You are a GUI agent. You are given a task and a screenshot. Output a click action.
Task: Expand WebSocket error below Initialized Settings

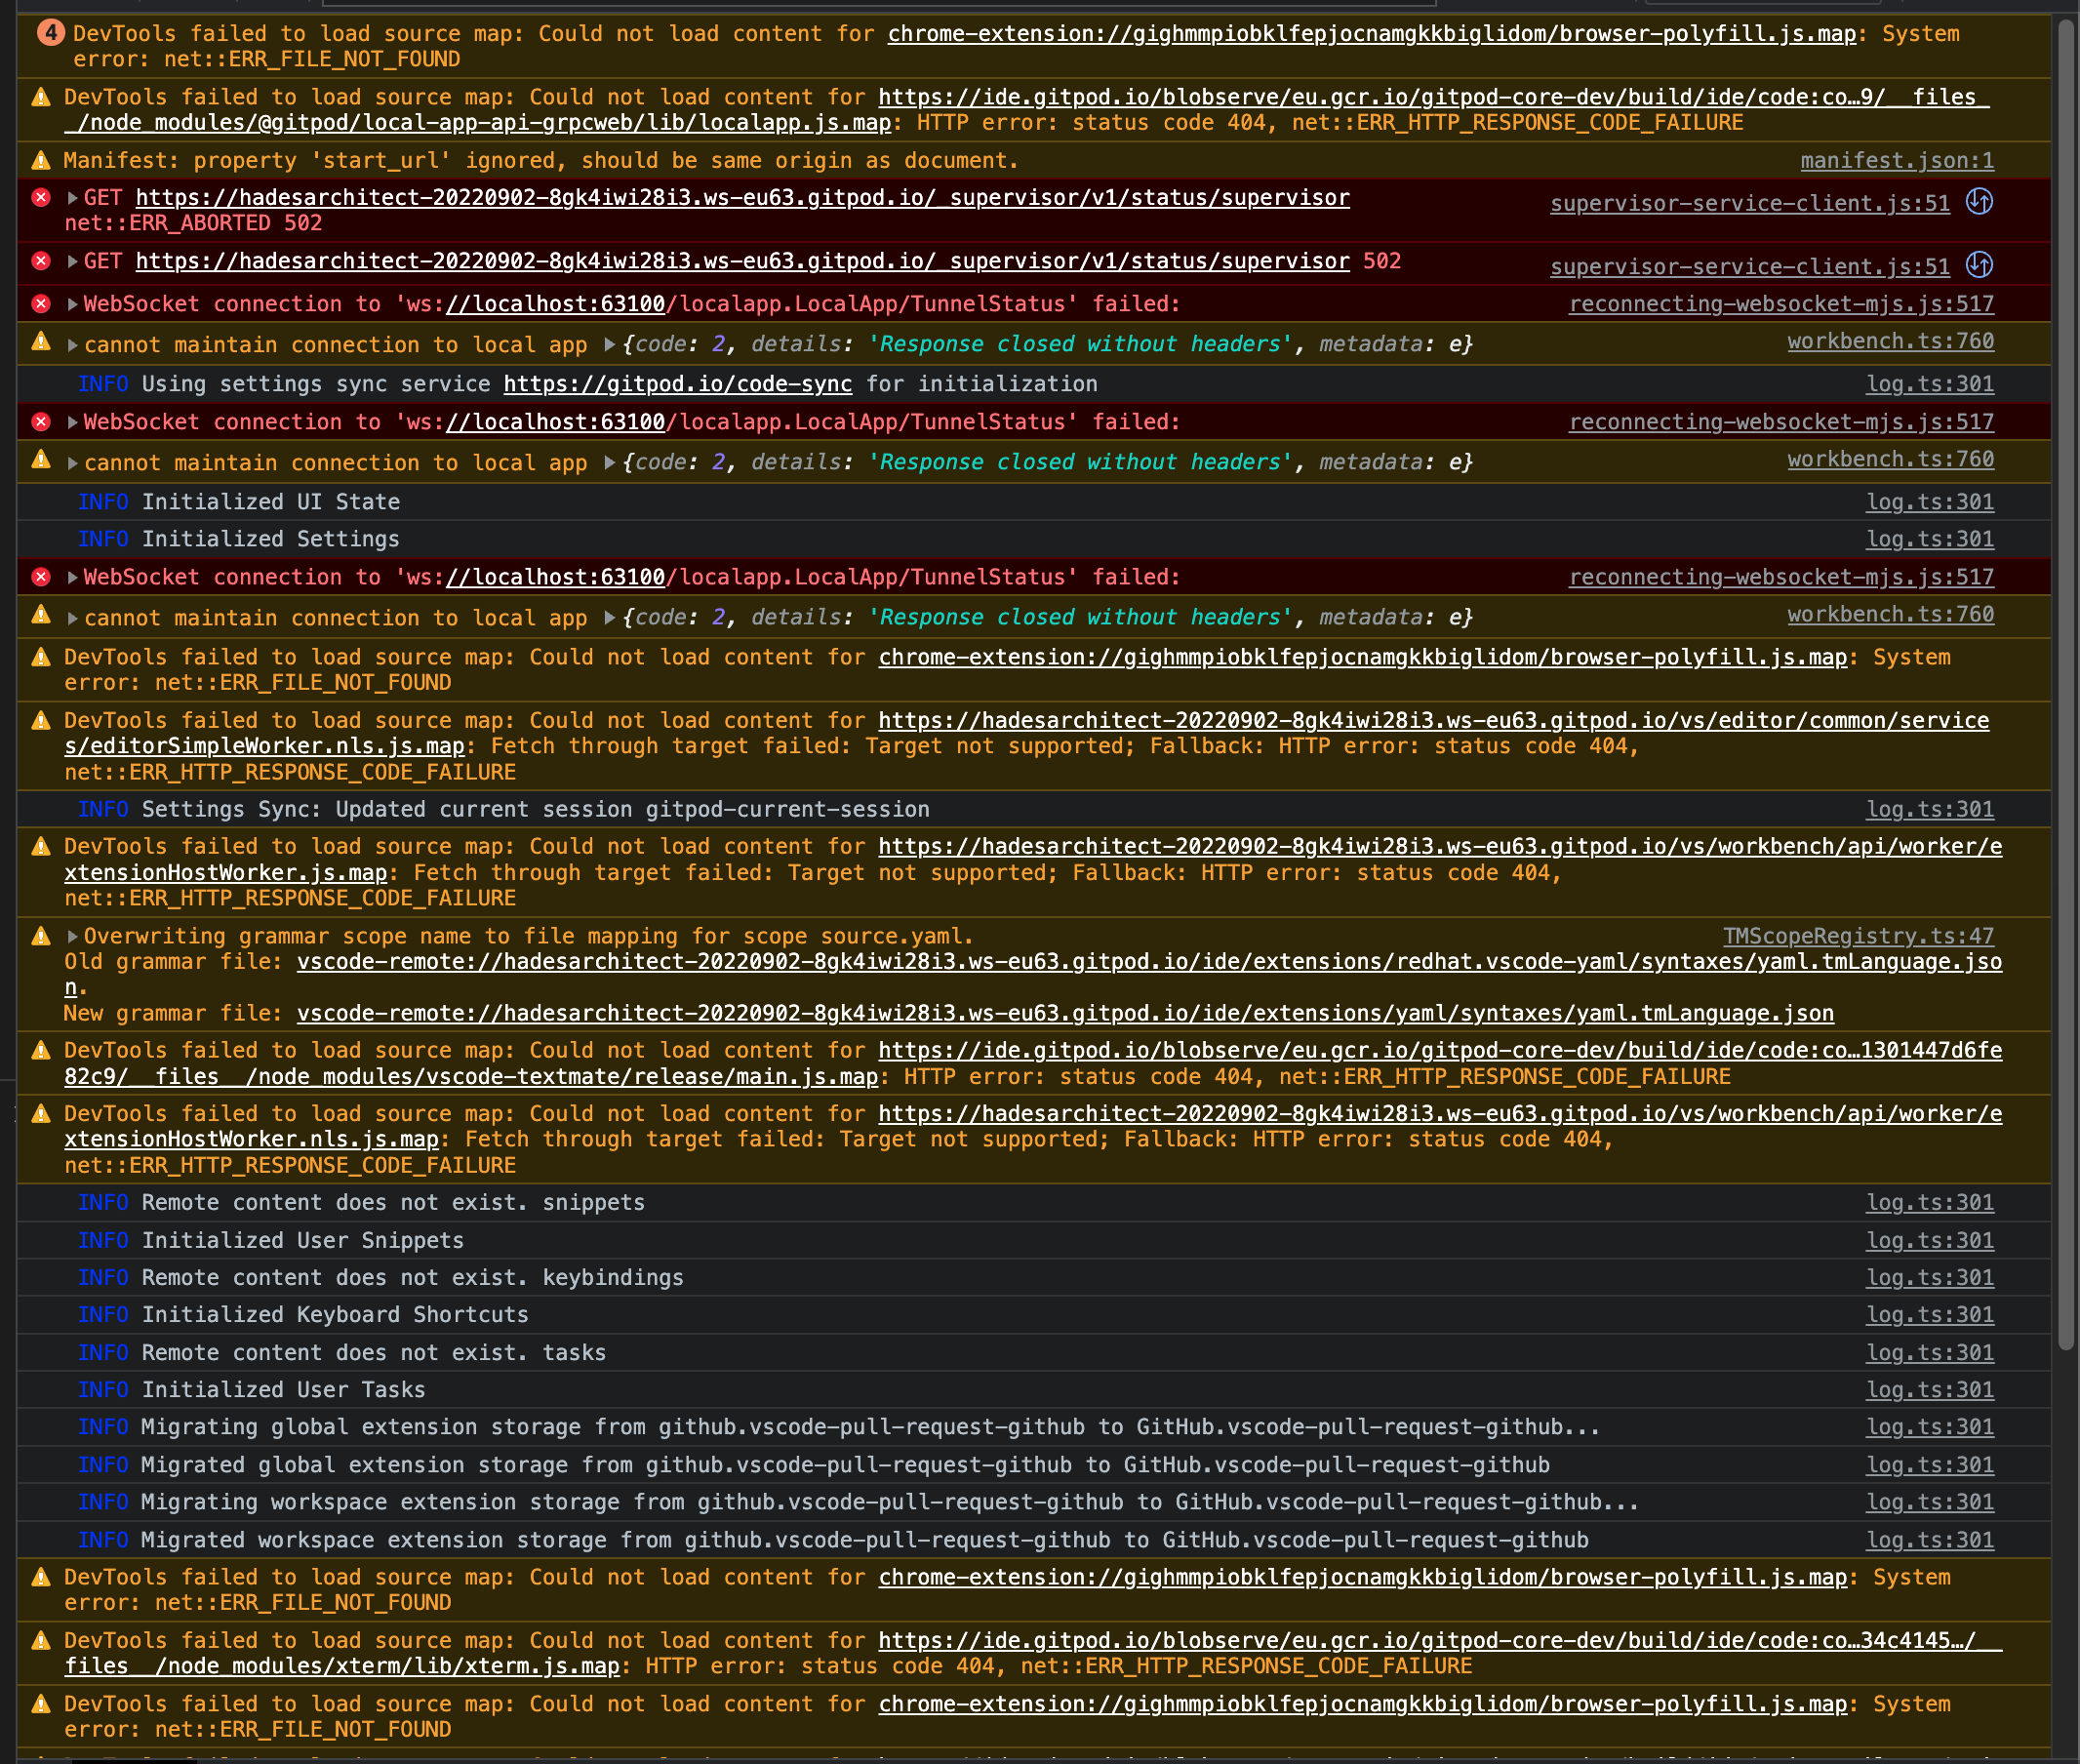72,577
